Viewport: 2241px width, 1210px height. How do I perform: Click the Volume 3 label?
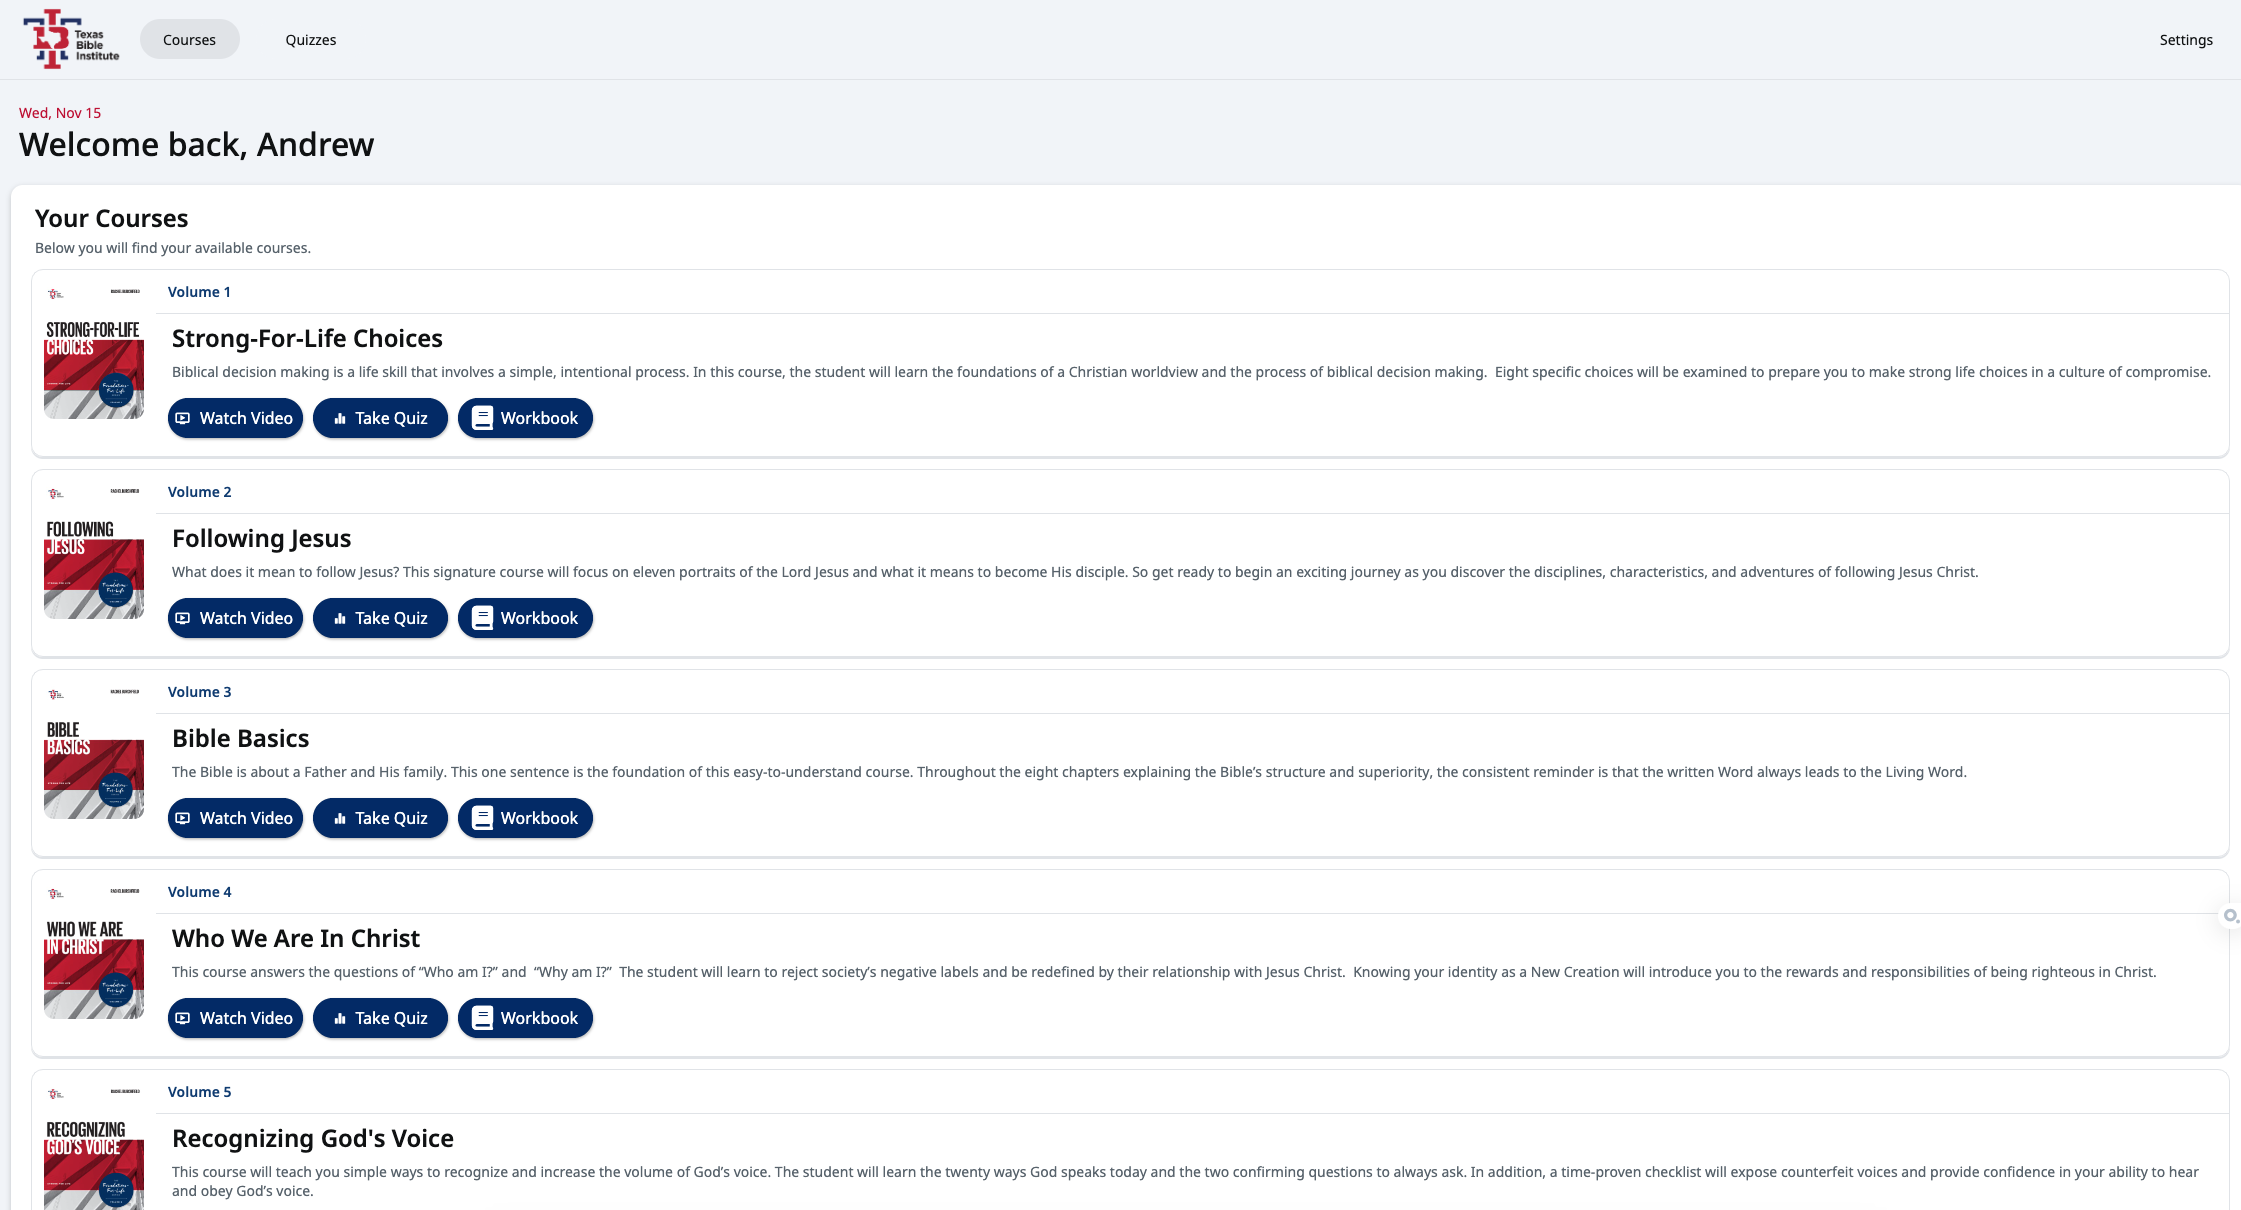pos(199,692)
